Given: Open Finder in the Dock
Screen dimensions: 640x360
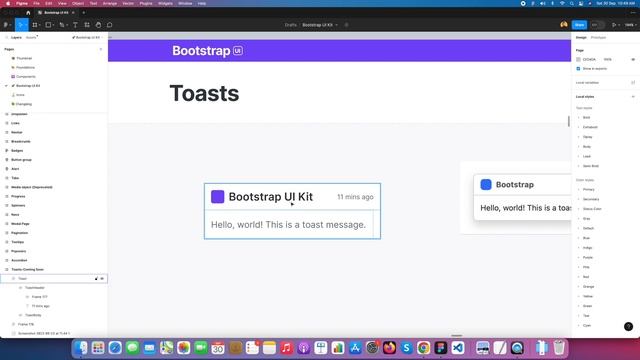Looking at the screenshot, I should (x=81, y=348).
